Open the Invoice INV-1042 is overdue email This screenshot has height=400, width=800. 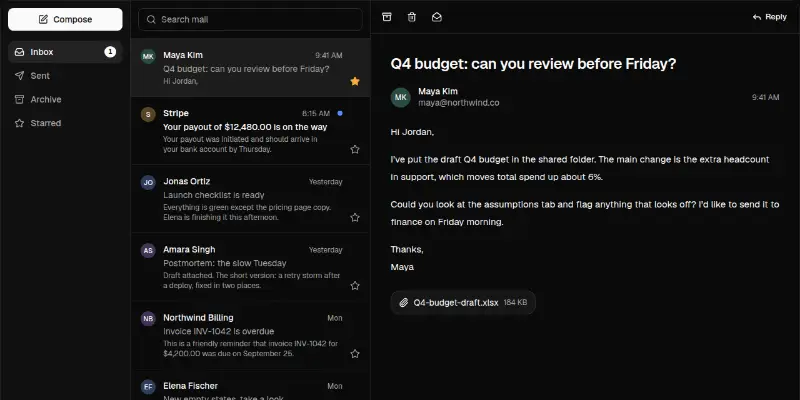(x=250, y=335)
